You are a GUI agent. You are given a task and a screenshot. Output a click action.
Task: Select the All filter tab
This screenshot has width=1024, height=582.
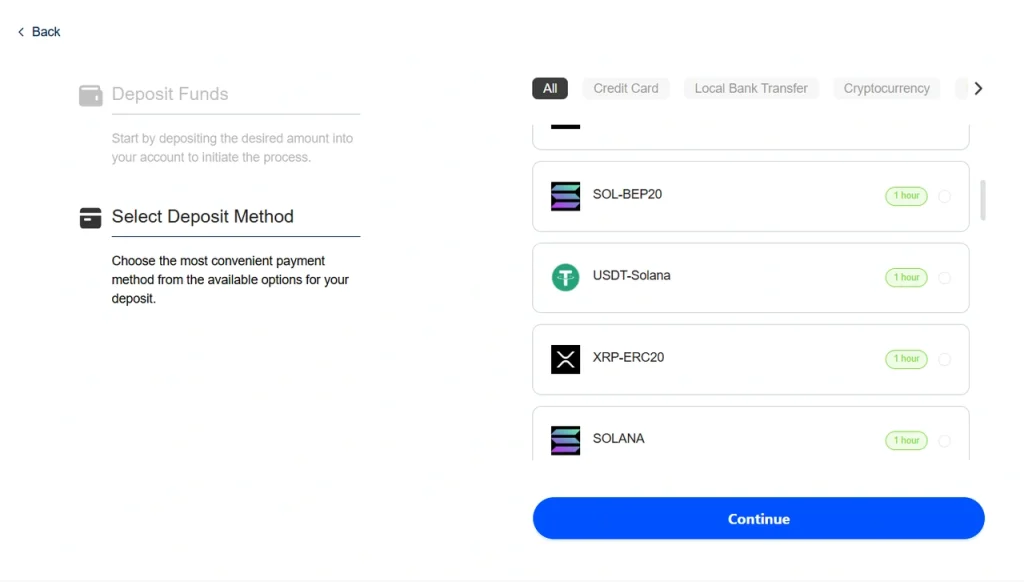550,88
